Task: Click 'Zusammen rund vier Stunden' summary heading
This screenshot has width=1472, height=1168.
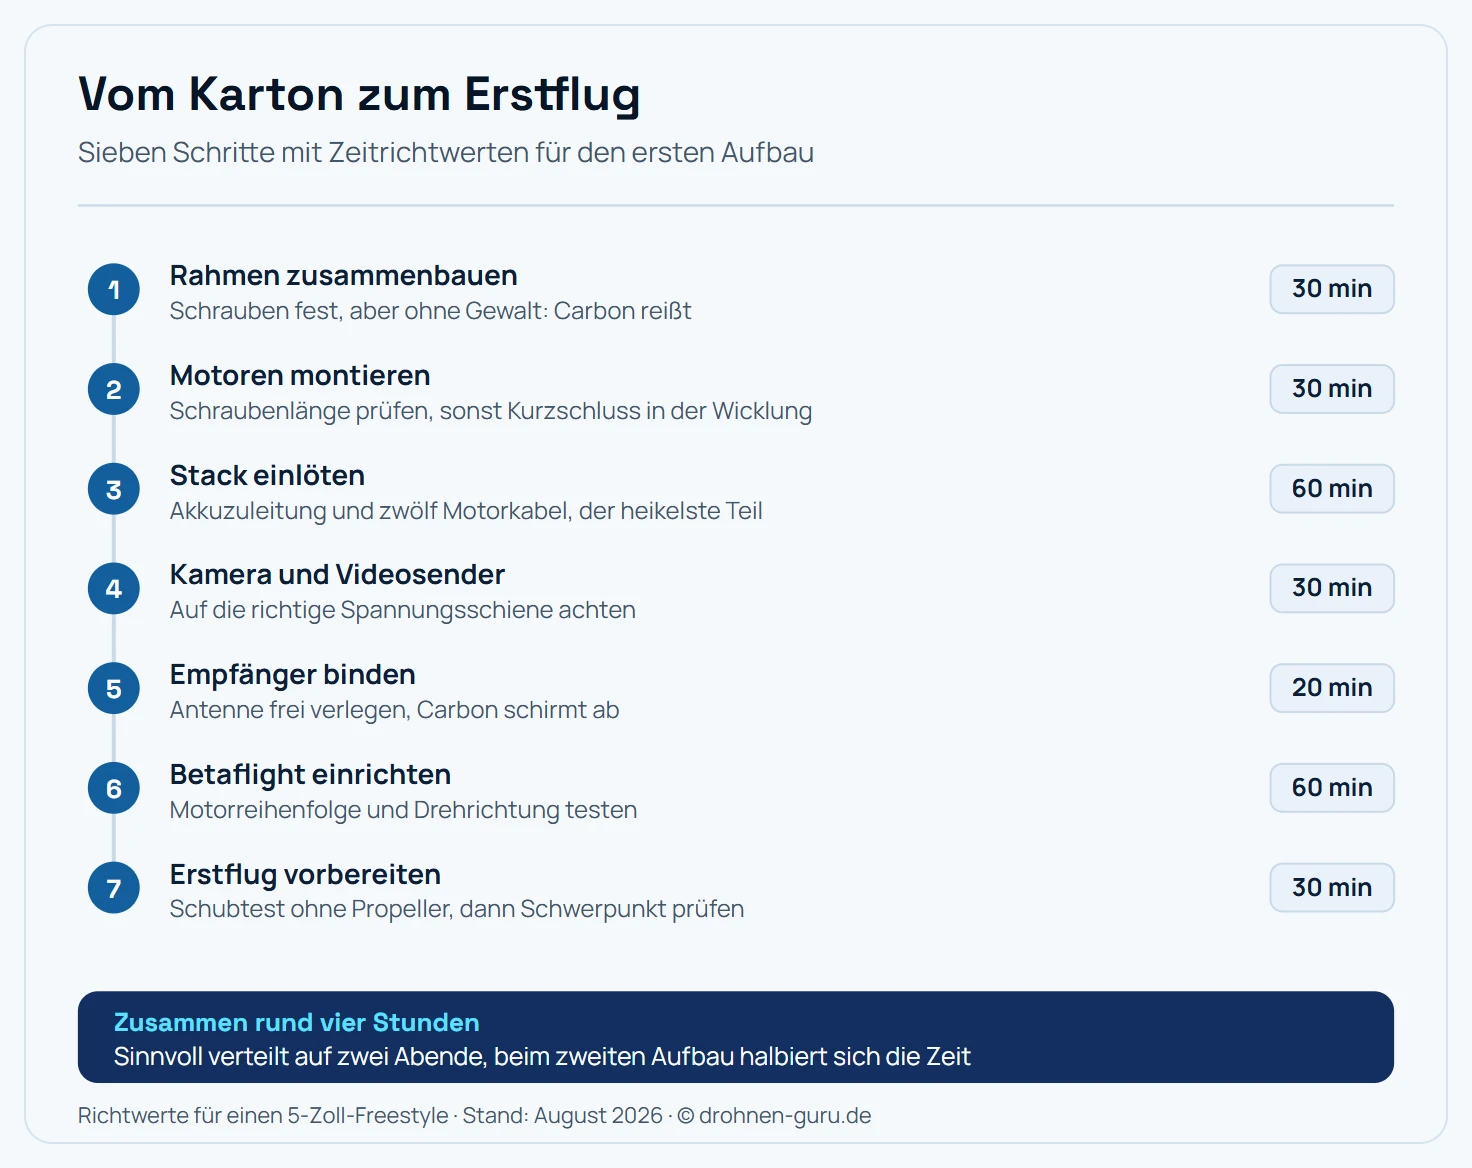Action: (297, 1022)
